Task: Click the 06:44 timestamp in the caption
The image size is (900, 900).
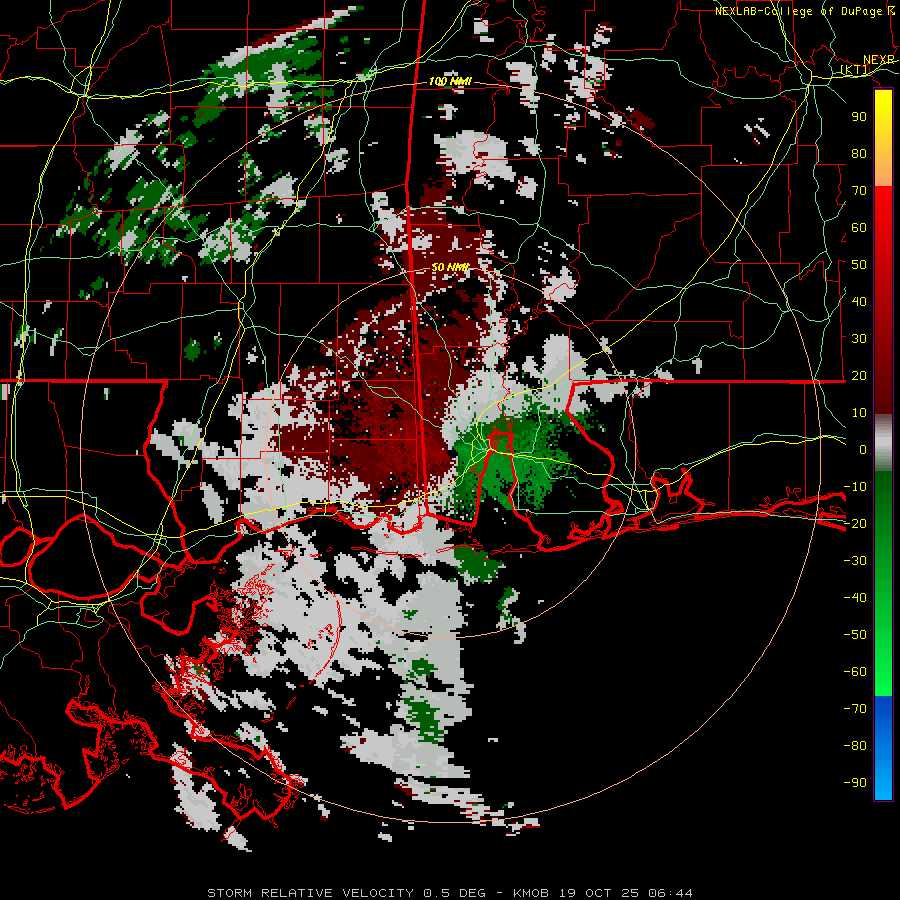Action: click(670, 893)
